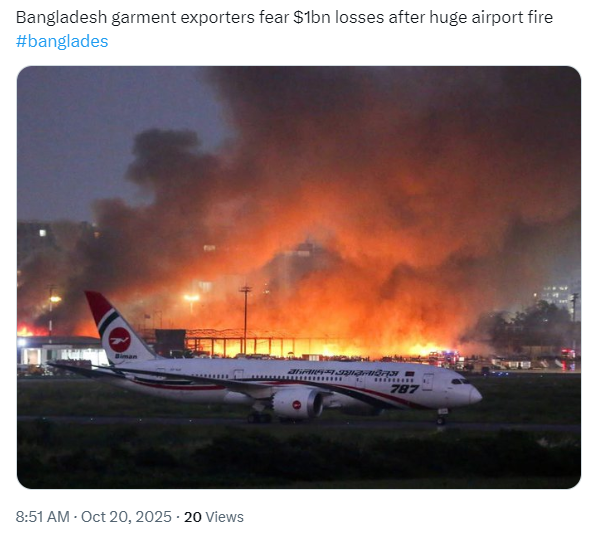This screenshot has width=596, height=537.
Task: Click the red-green striped tail fin
Action: tap(116, 326)
